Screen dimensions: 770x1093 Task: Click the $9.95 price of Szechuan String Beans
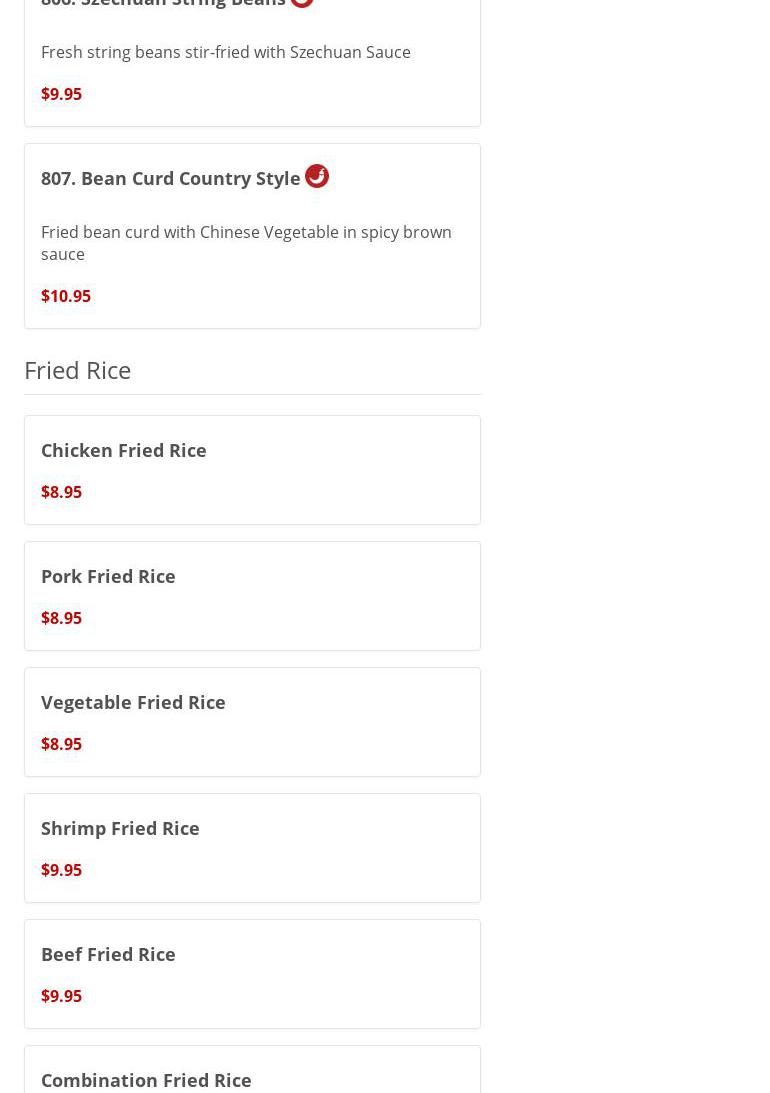61,94
